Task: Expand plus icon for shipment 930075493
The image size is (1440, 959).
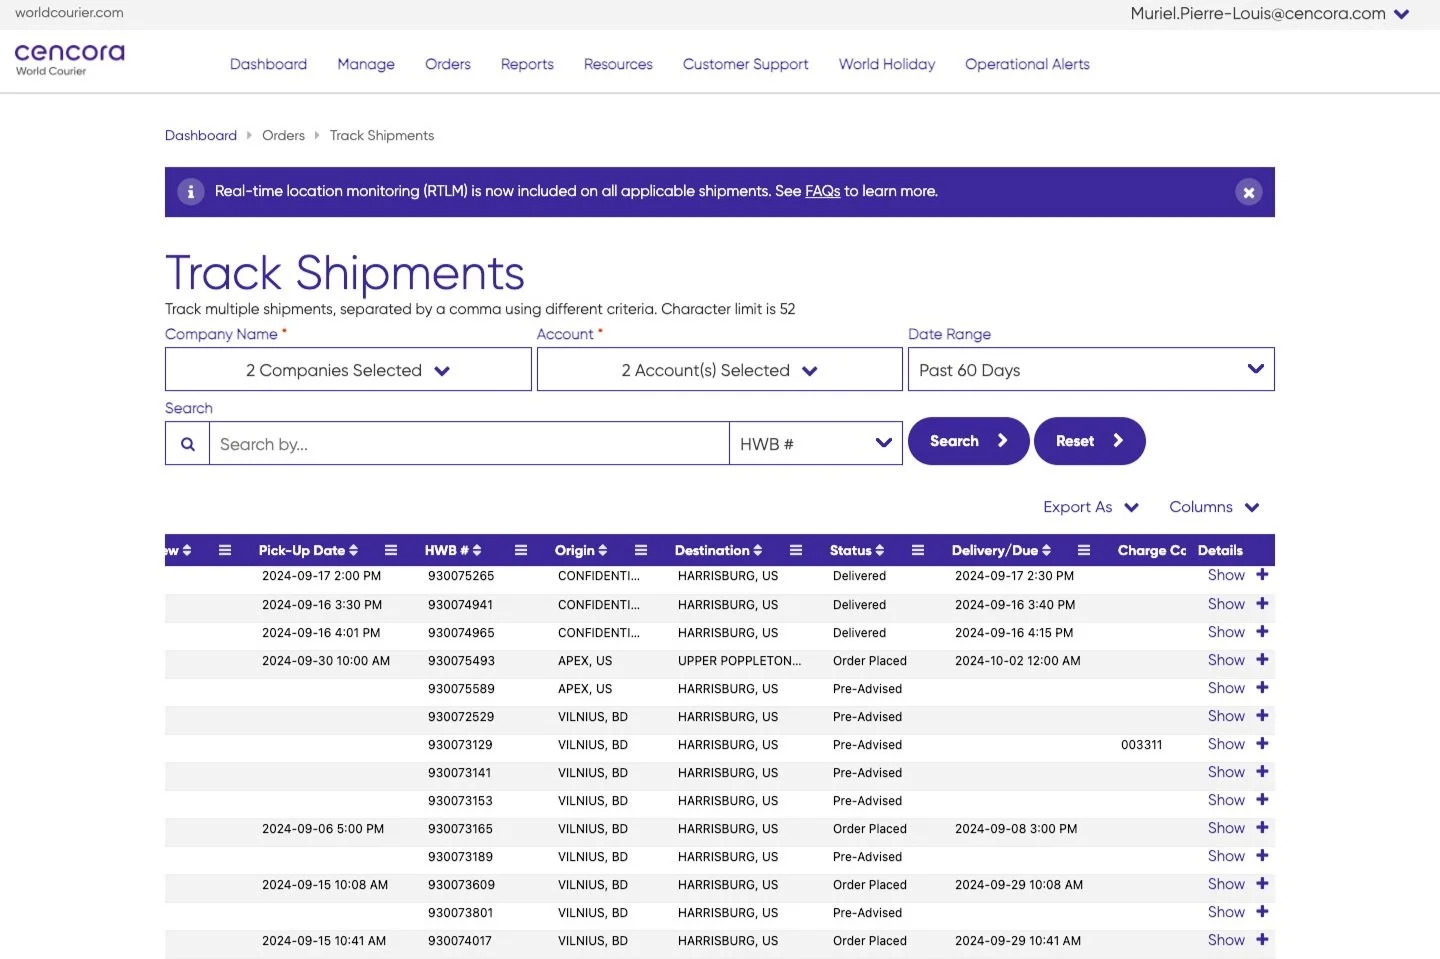Action: pyautogui.click(x=1262, y=660)
